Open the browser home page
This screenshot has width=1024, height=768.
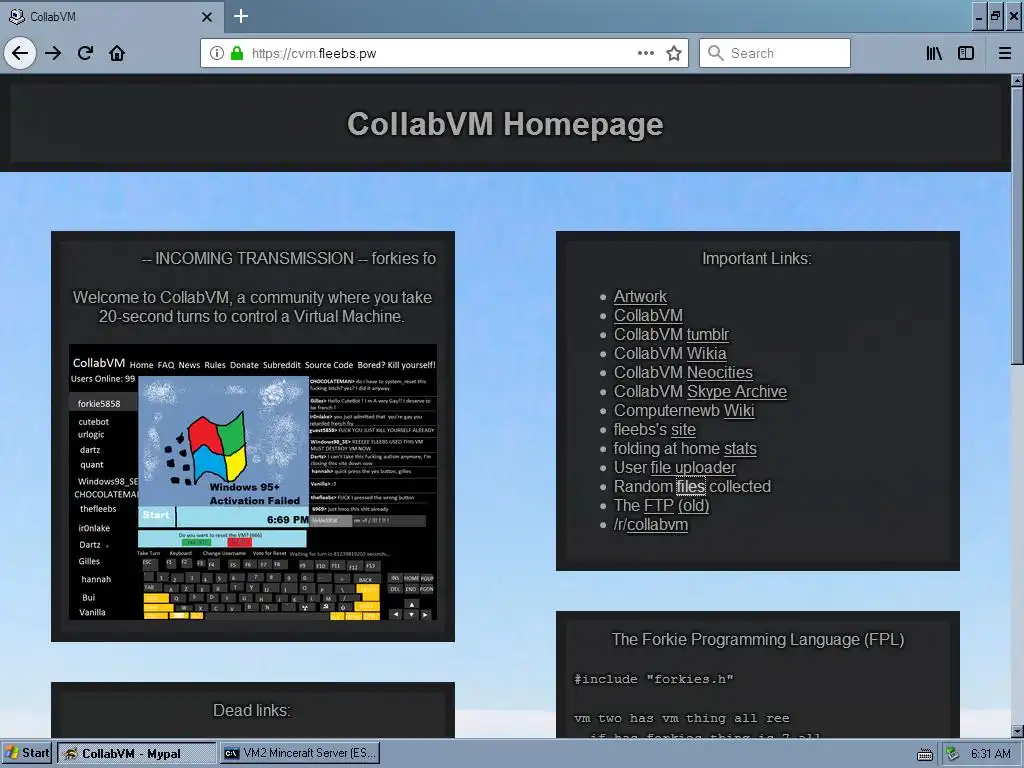pyautogui.click(x=117, y=53)
